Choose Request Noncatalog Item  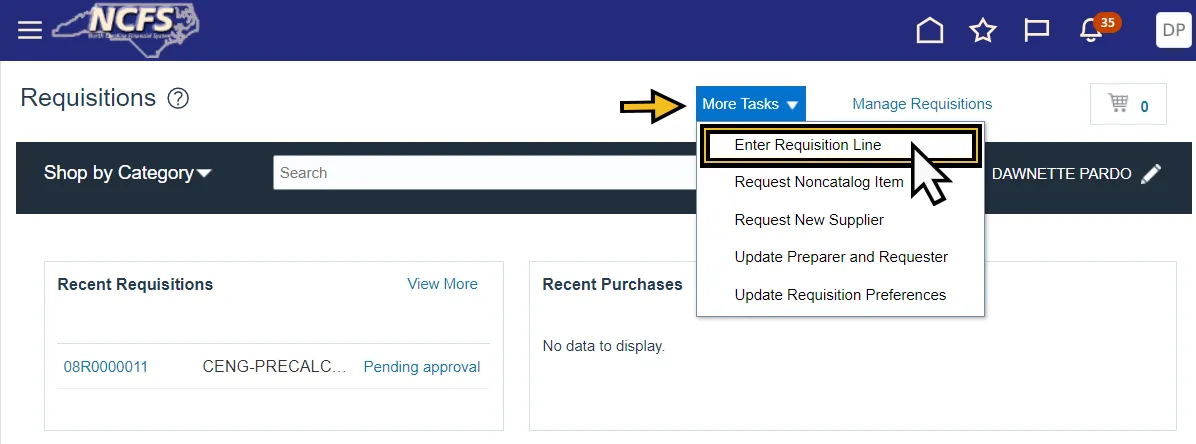[818, 182]
